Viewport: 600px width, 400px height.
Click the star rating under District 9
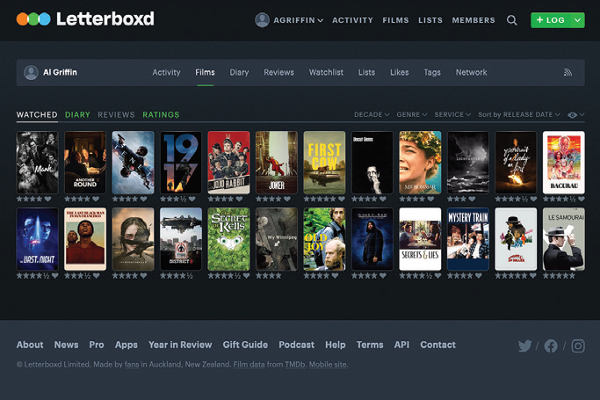point(176,276)
